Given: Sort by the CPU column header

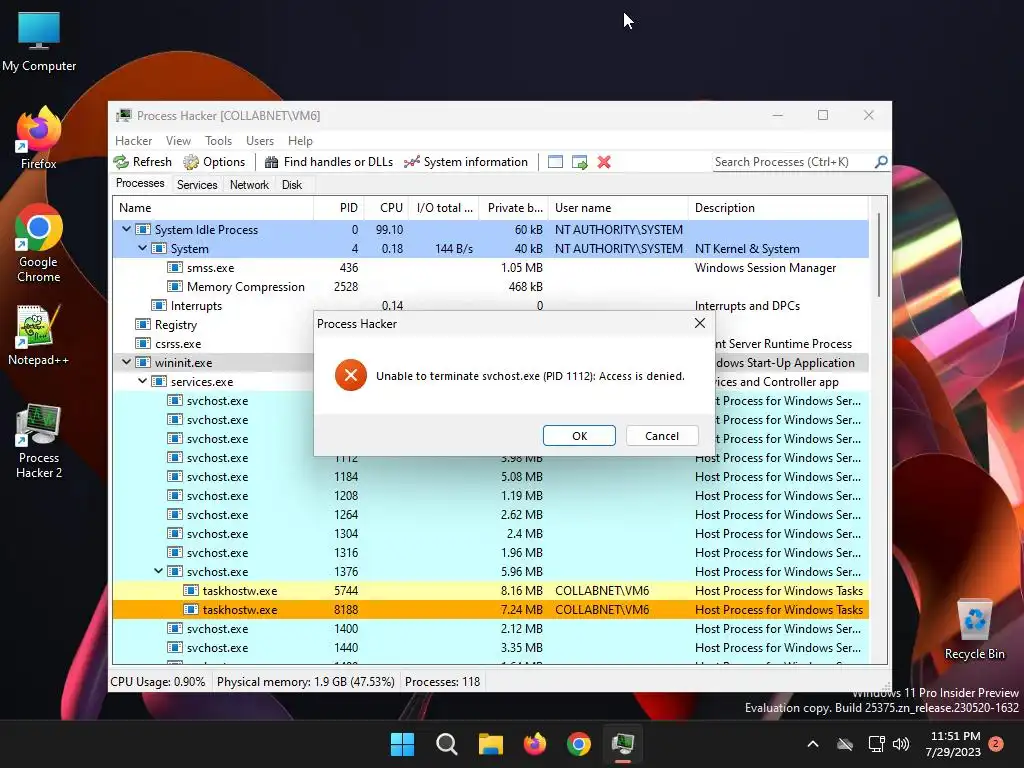Looking at the screenshot, I should pyautogui.click(x=387, y=208).
